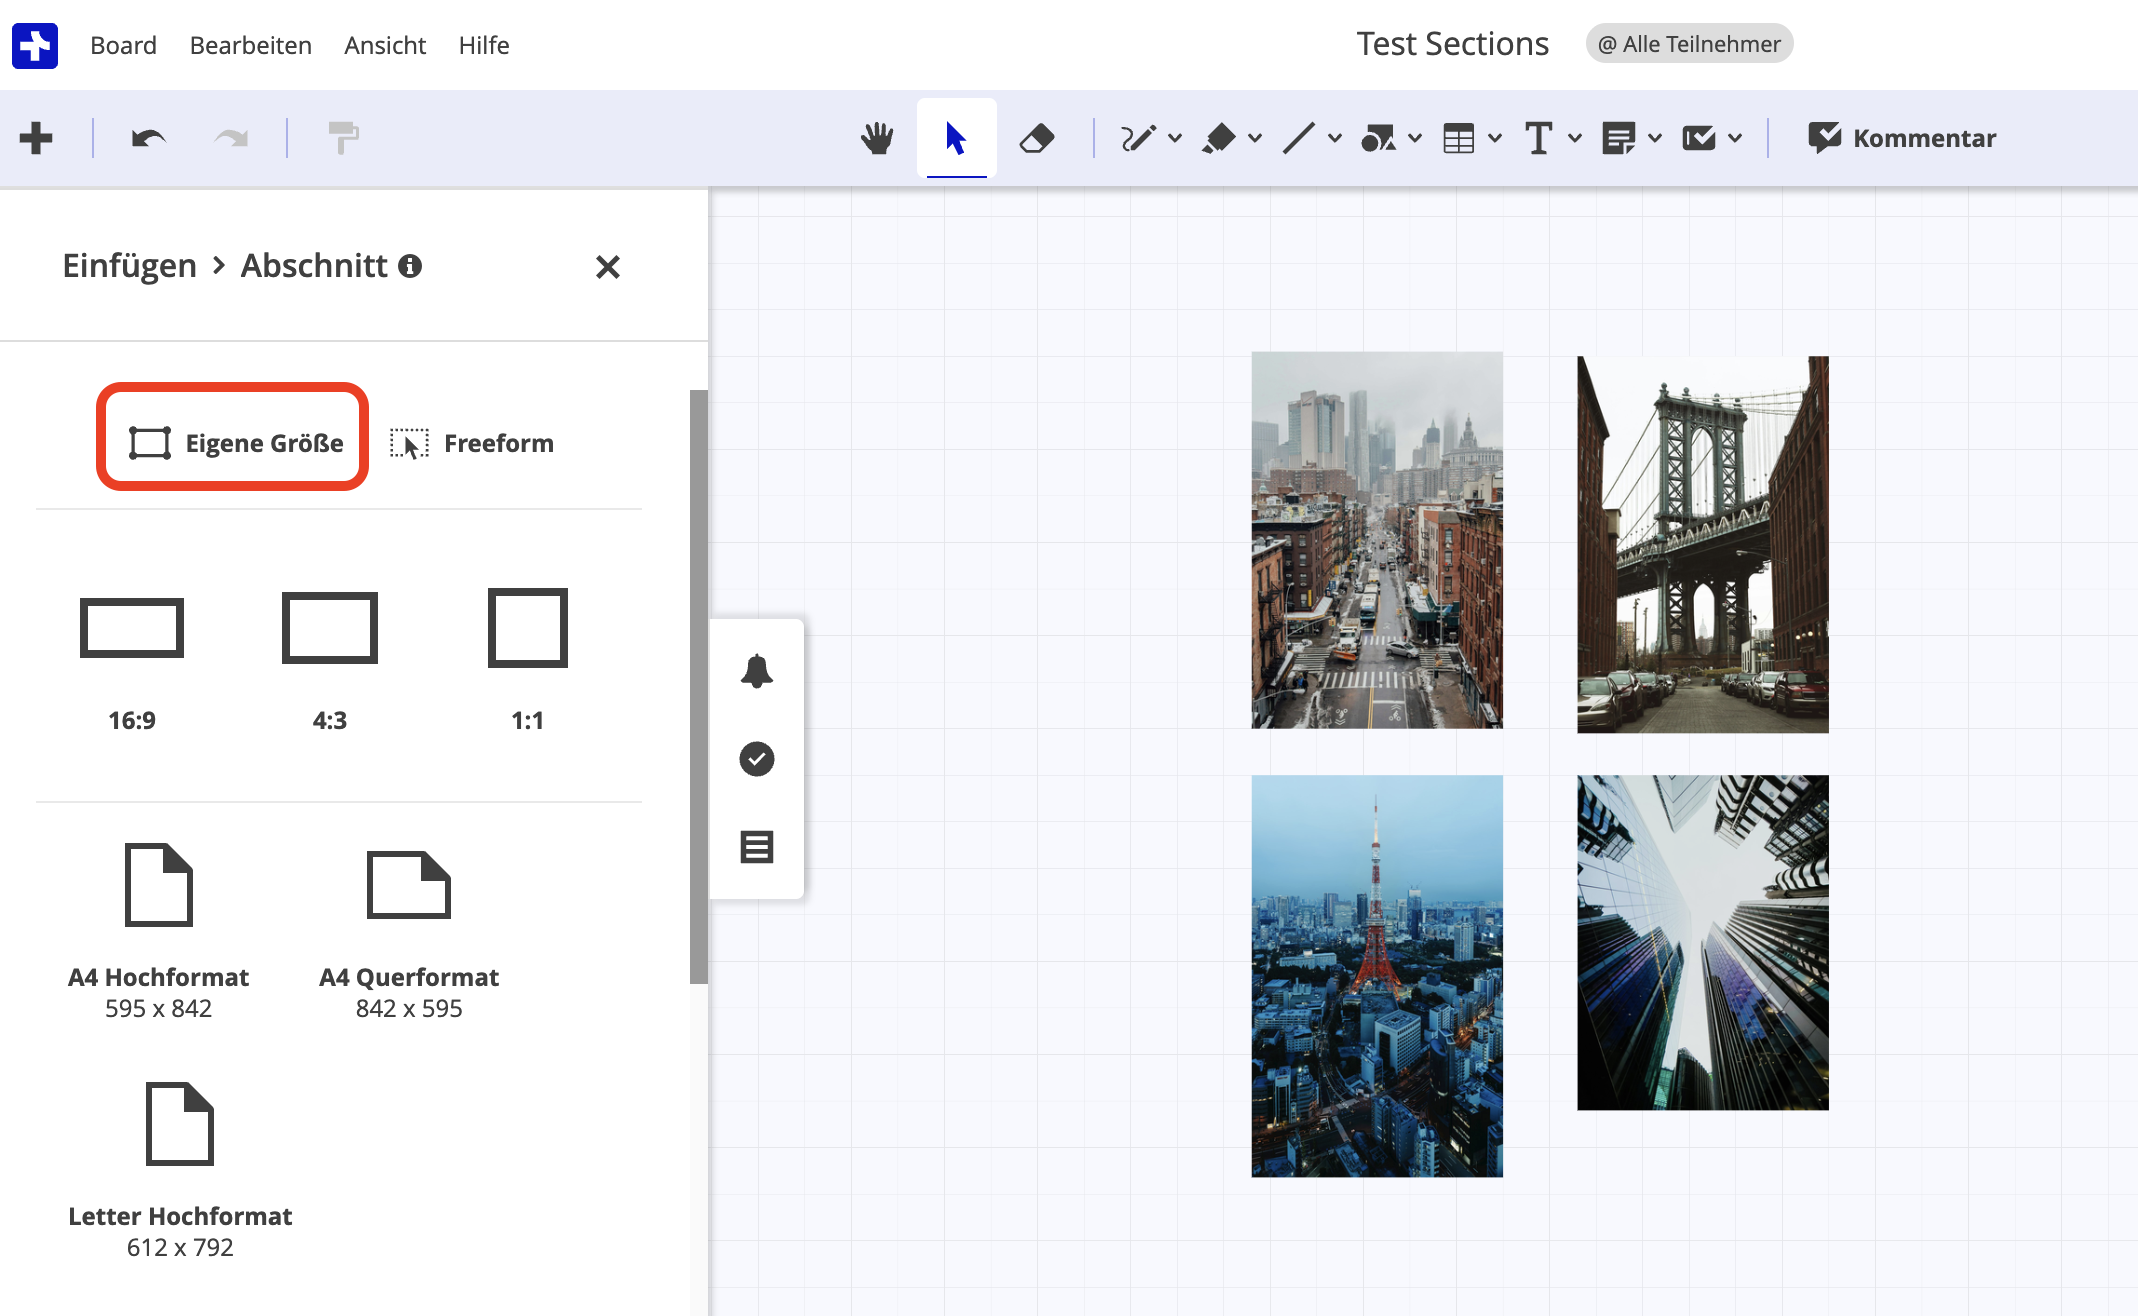
Task: Select the hand panning tool
Action: [x=877, y=138]
